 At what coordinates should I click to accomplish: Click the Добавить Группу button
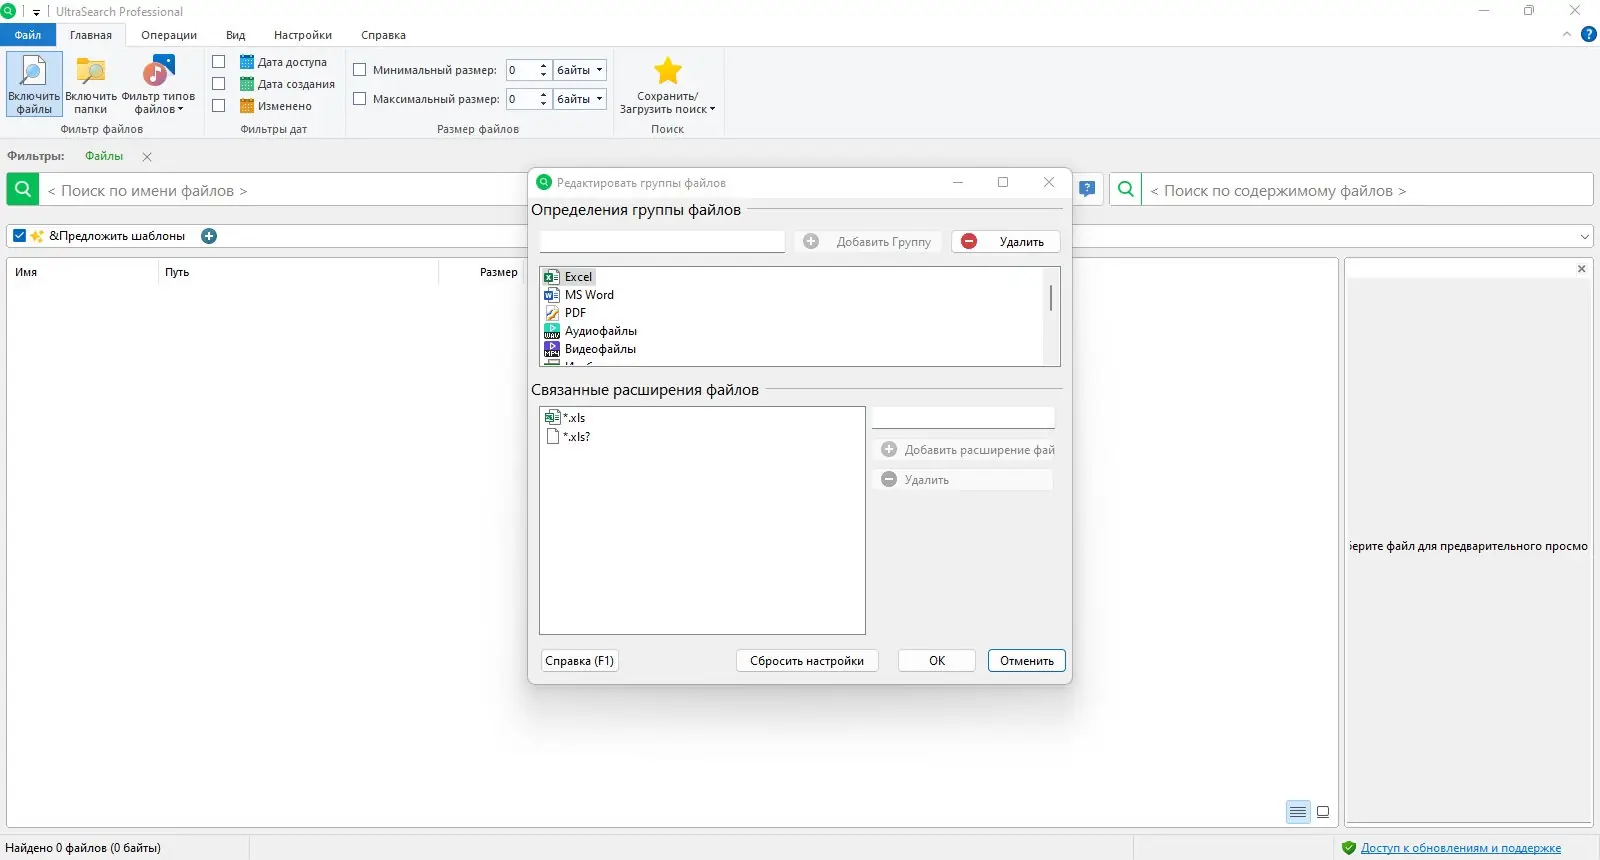pyautogui.click(x=868, y=241)
